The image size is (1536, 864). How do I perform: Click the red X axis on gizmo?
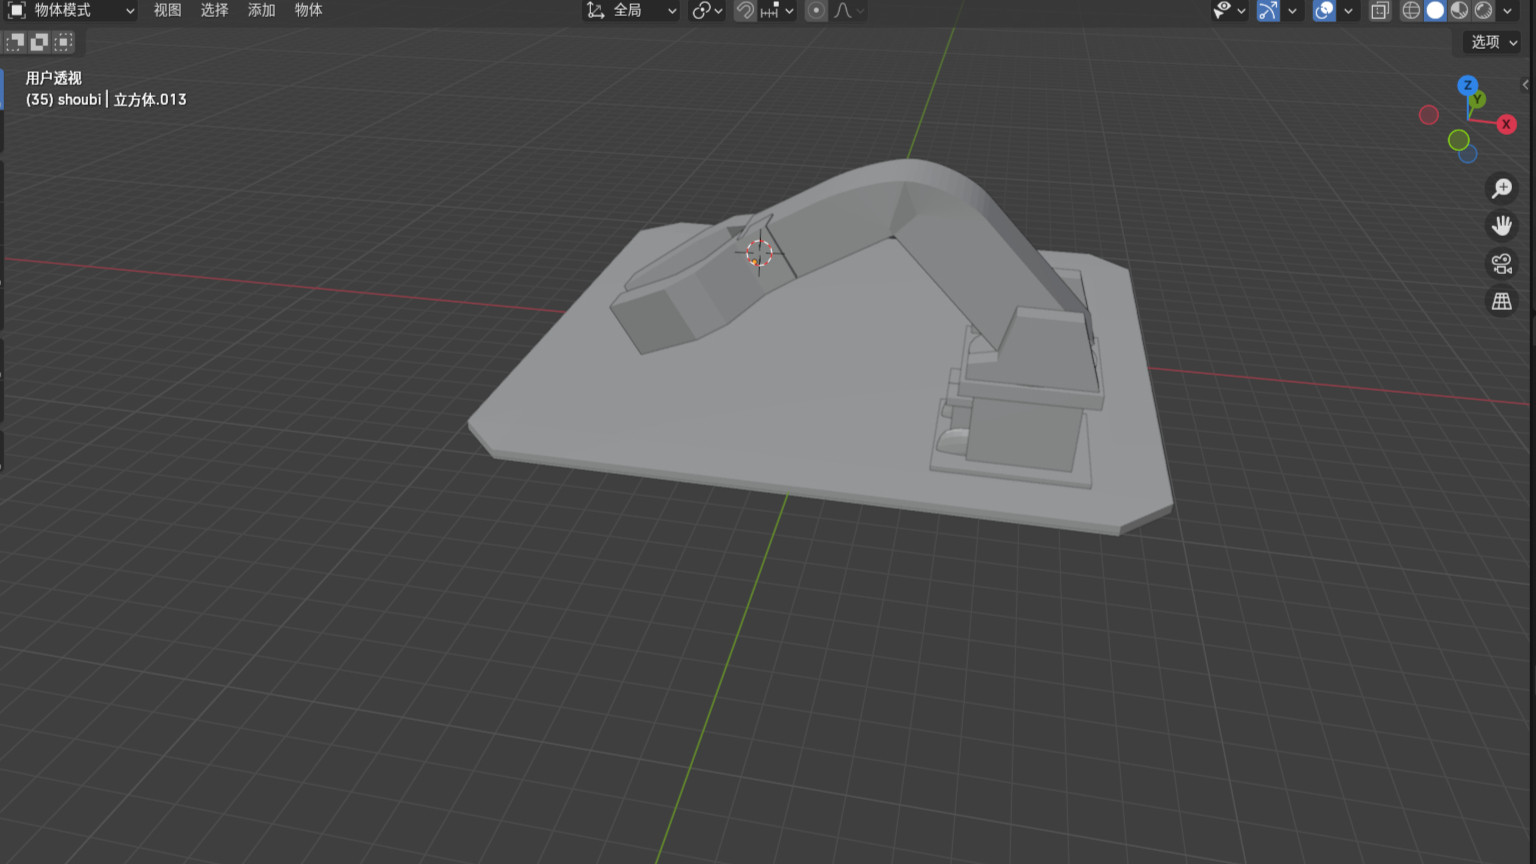click(x=1506, y=124)
